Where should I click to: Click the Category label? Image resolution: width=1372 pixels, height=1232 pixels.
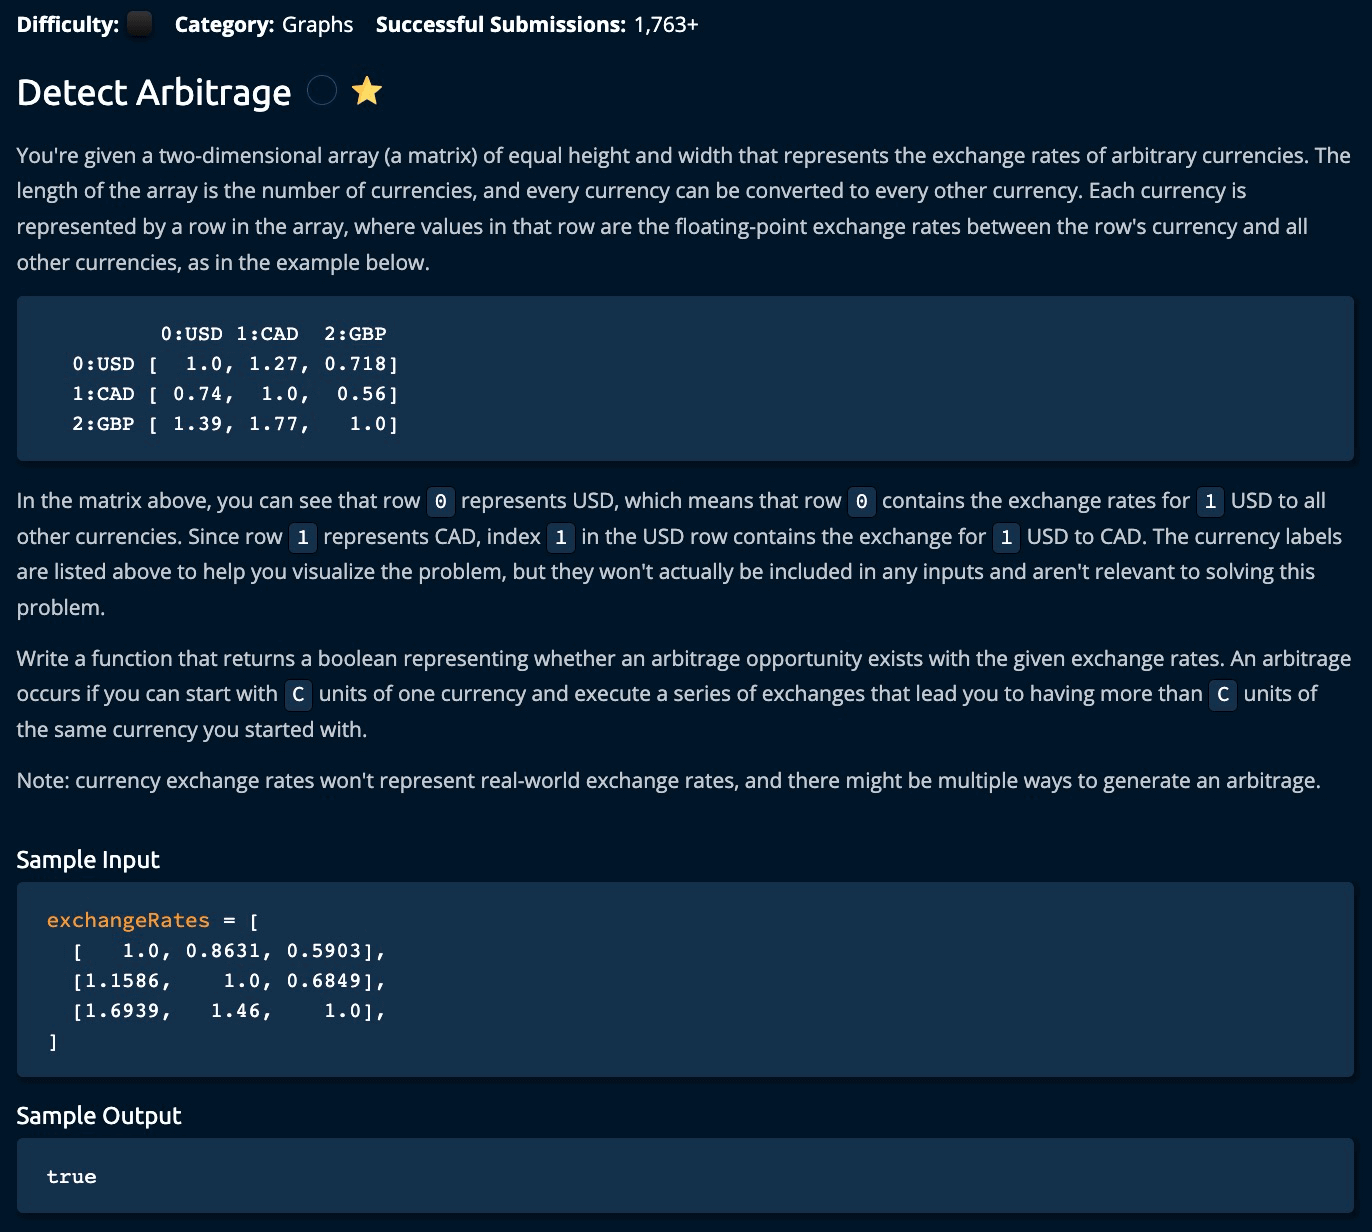point(224,24)
